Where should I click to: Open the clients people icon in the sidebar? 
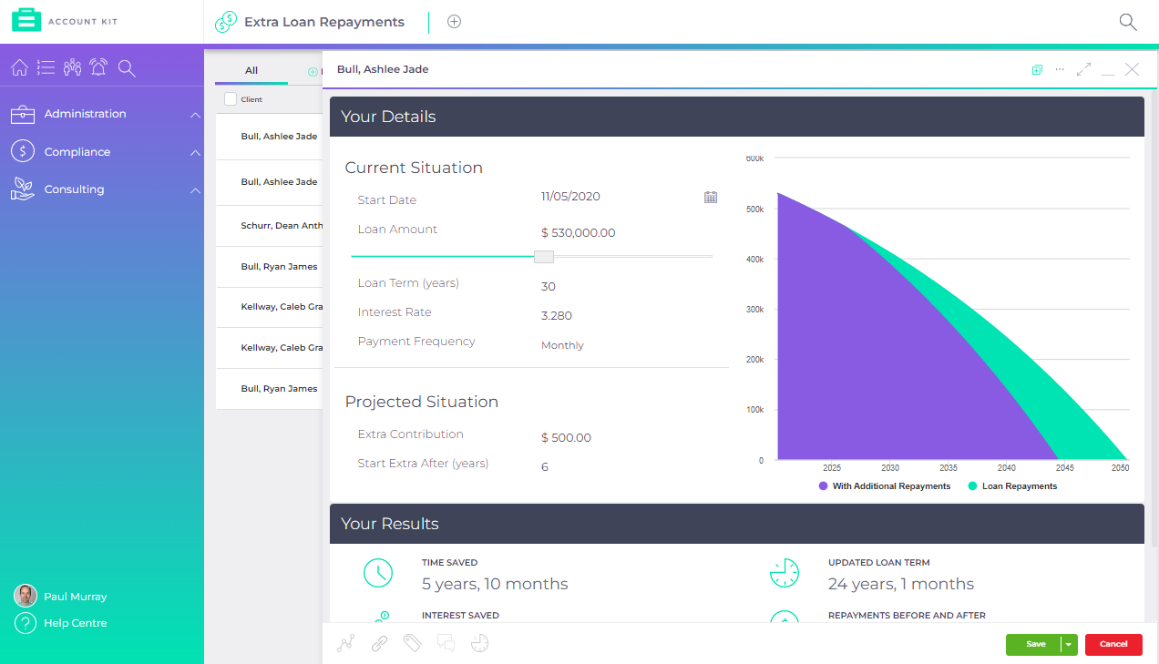click(71, 67)
